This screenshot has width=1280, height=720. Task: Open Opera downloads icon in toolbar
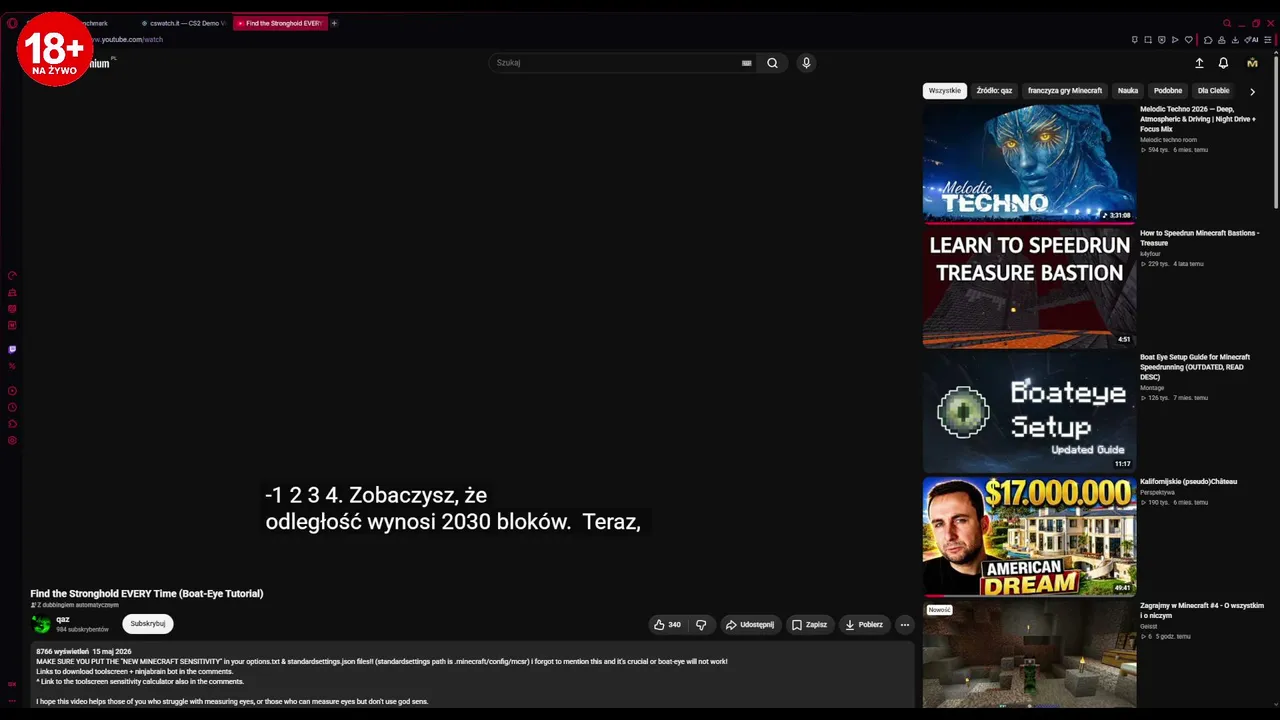pos(1235,40)
